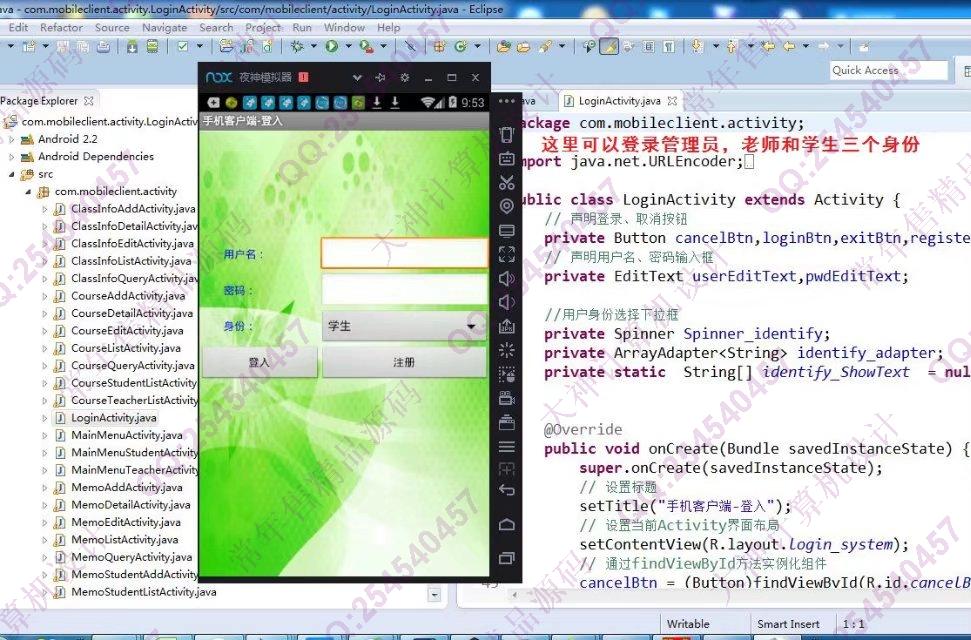Click Nox fullscreen icon in sidebar
971x640 pixels.
(x=507, y=254)
